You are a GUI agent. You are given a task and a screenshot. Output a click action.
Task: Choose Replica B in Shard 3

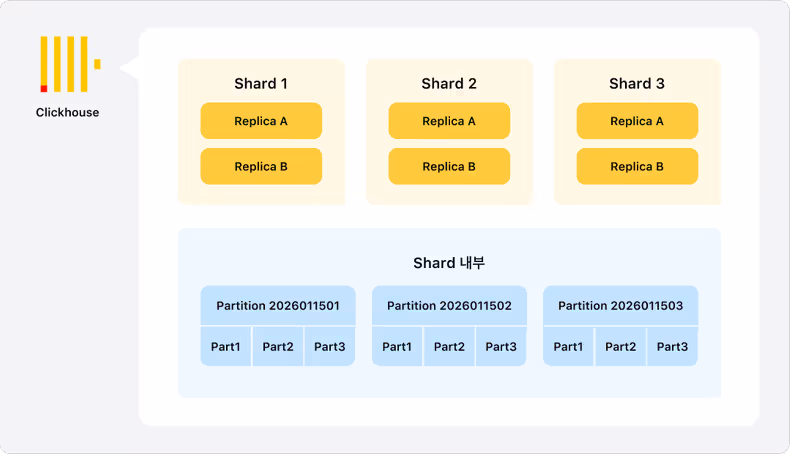click(x=637, y=166)
